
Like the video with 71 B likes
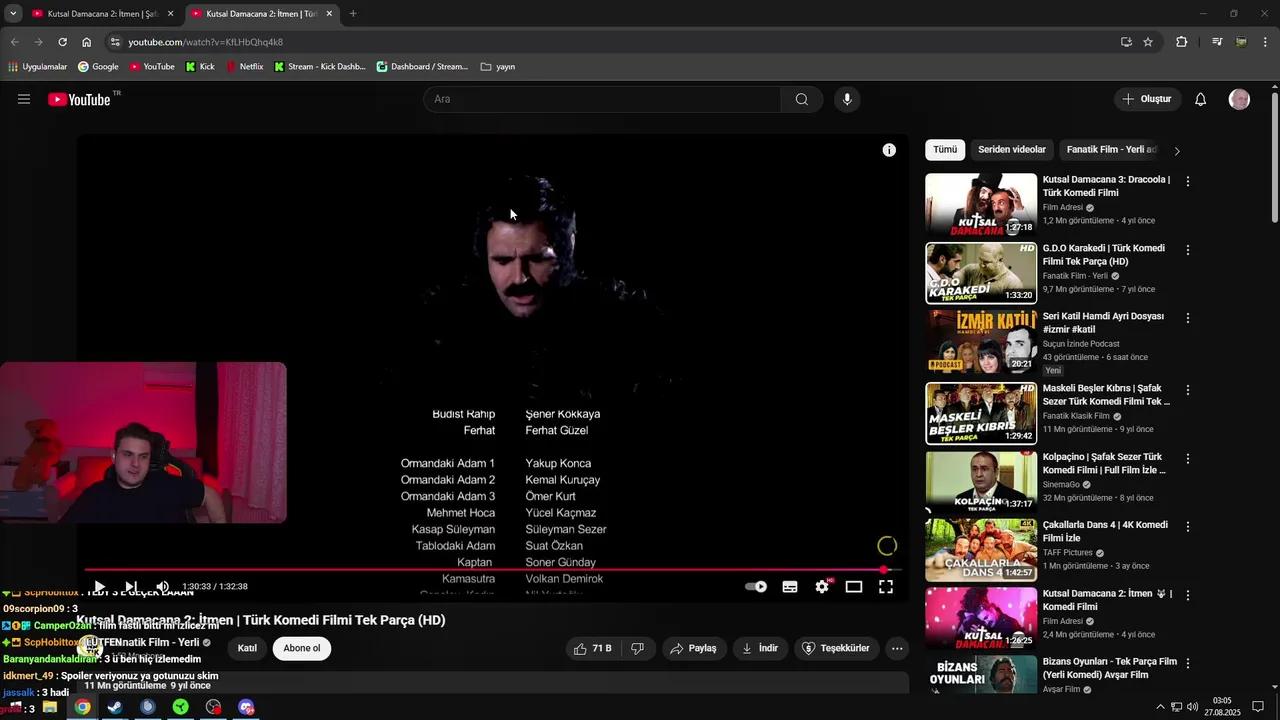(x=592, y=648)
